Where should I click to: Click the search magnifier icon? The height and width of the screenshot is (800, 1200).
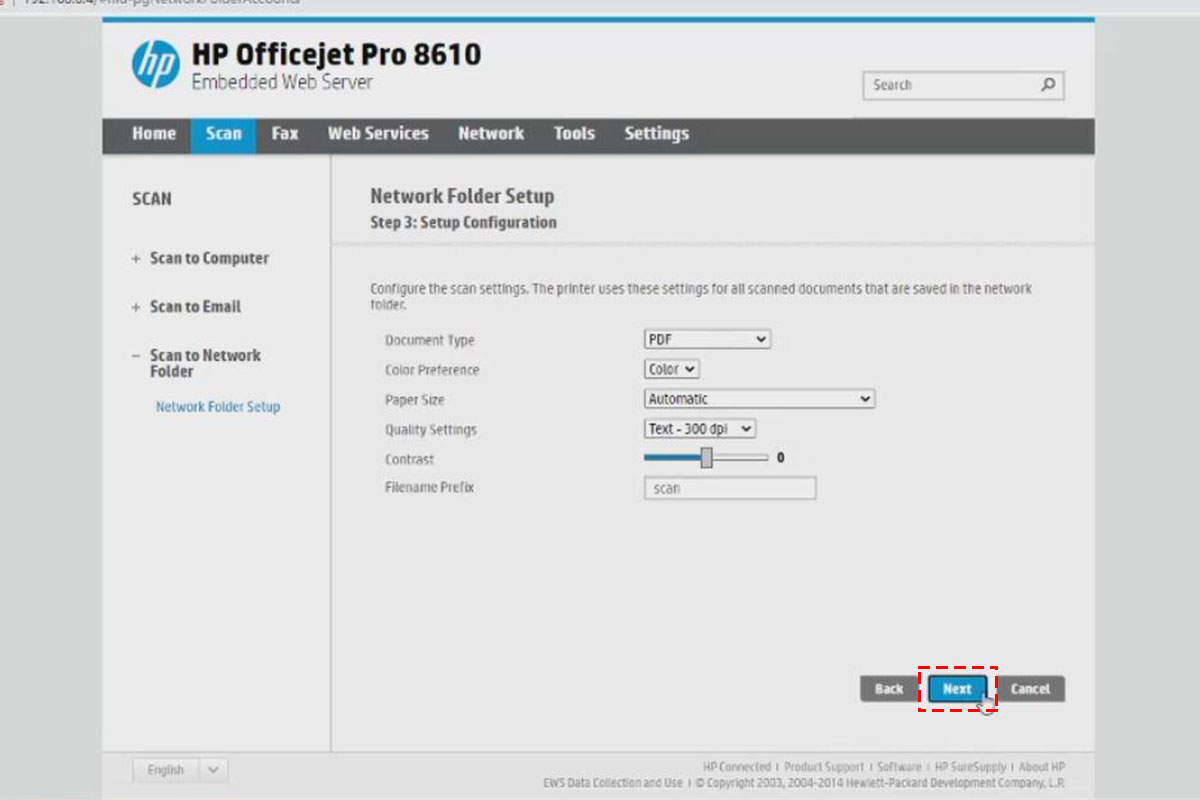coord(1047,85)
